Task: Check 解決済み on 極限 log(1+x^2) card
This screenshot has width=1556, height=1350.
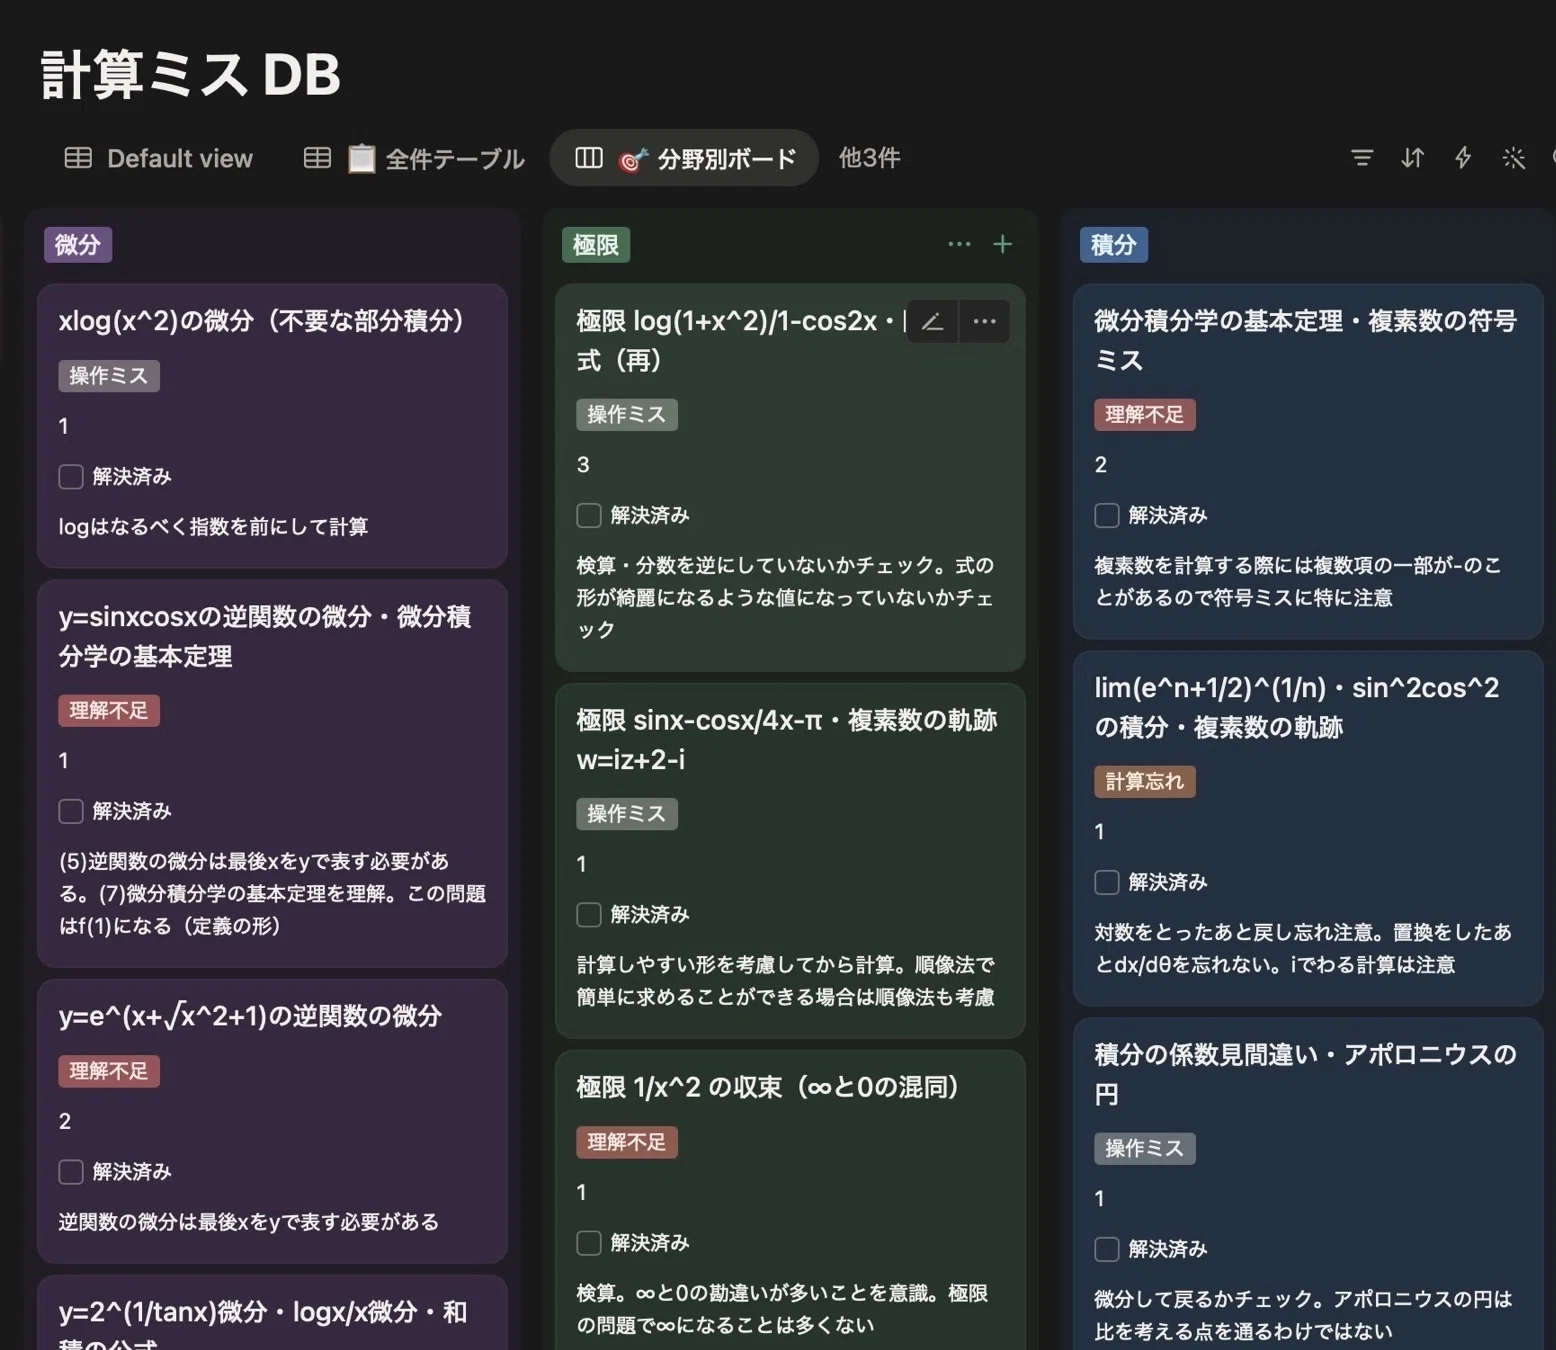Action: coord(589,515)
